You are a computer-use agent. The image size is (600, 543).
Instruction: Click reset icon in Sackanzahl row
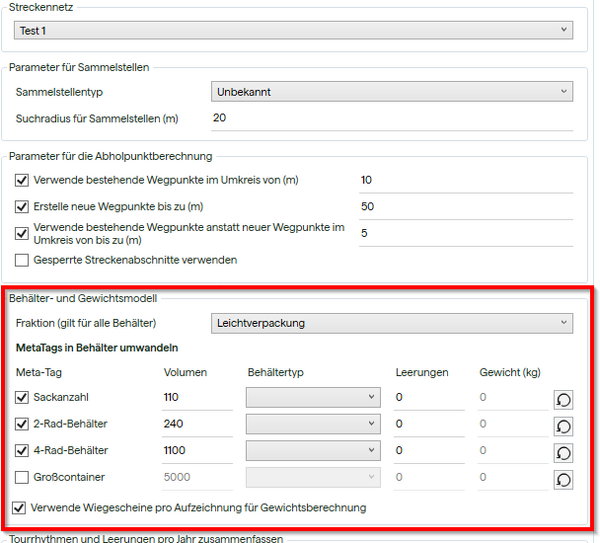[x=563, y=399]
